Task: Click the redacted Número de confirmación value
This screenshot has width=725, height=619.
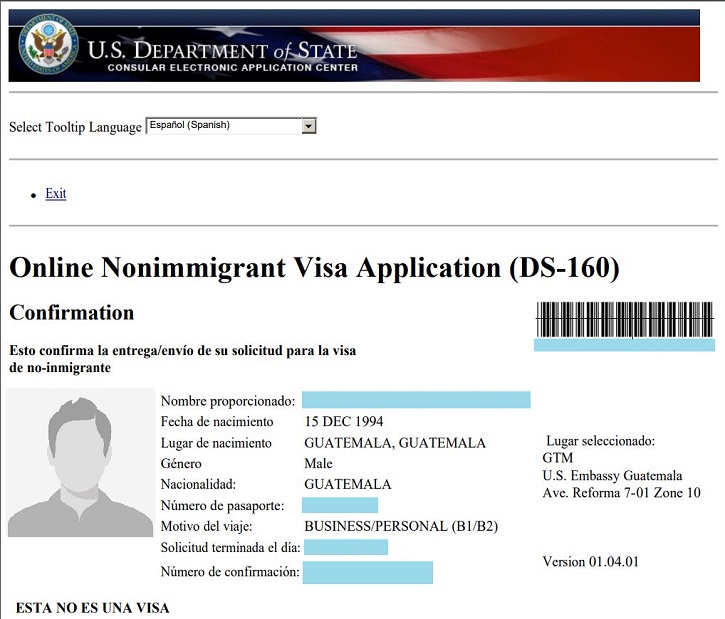Action: (368, 572)
